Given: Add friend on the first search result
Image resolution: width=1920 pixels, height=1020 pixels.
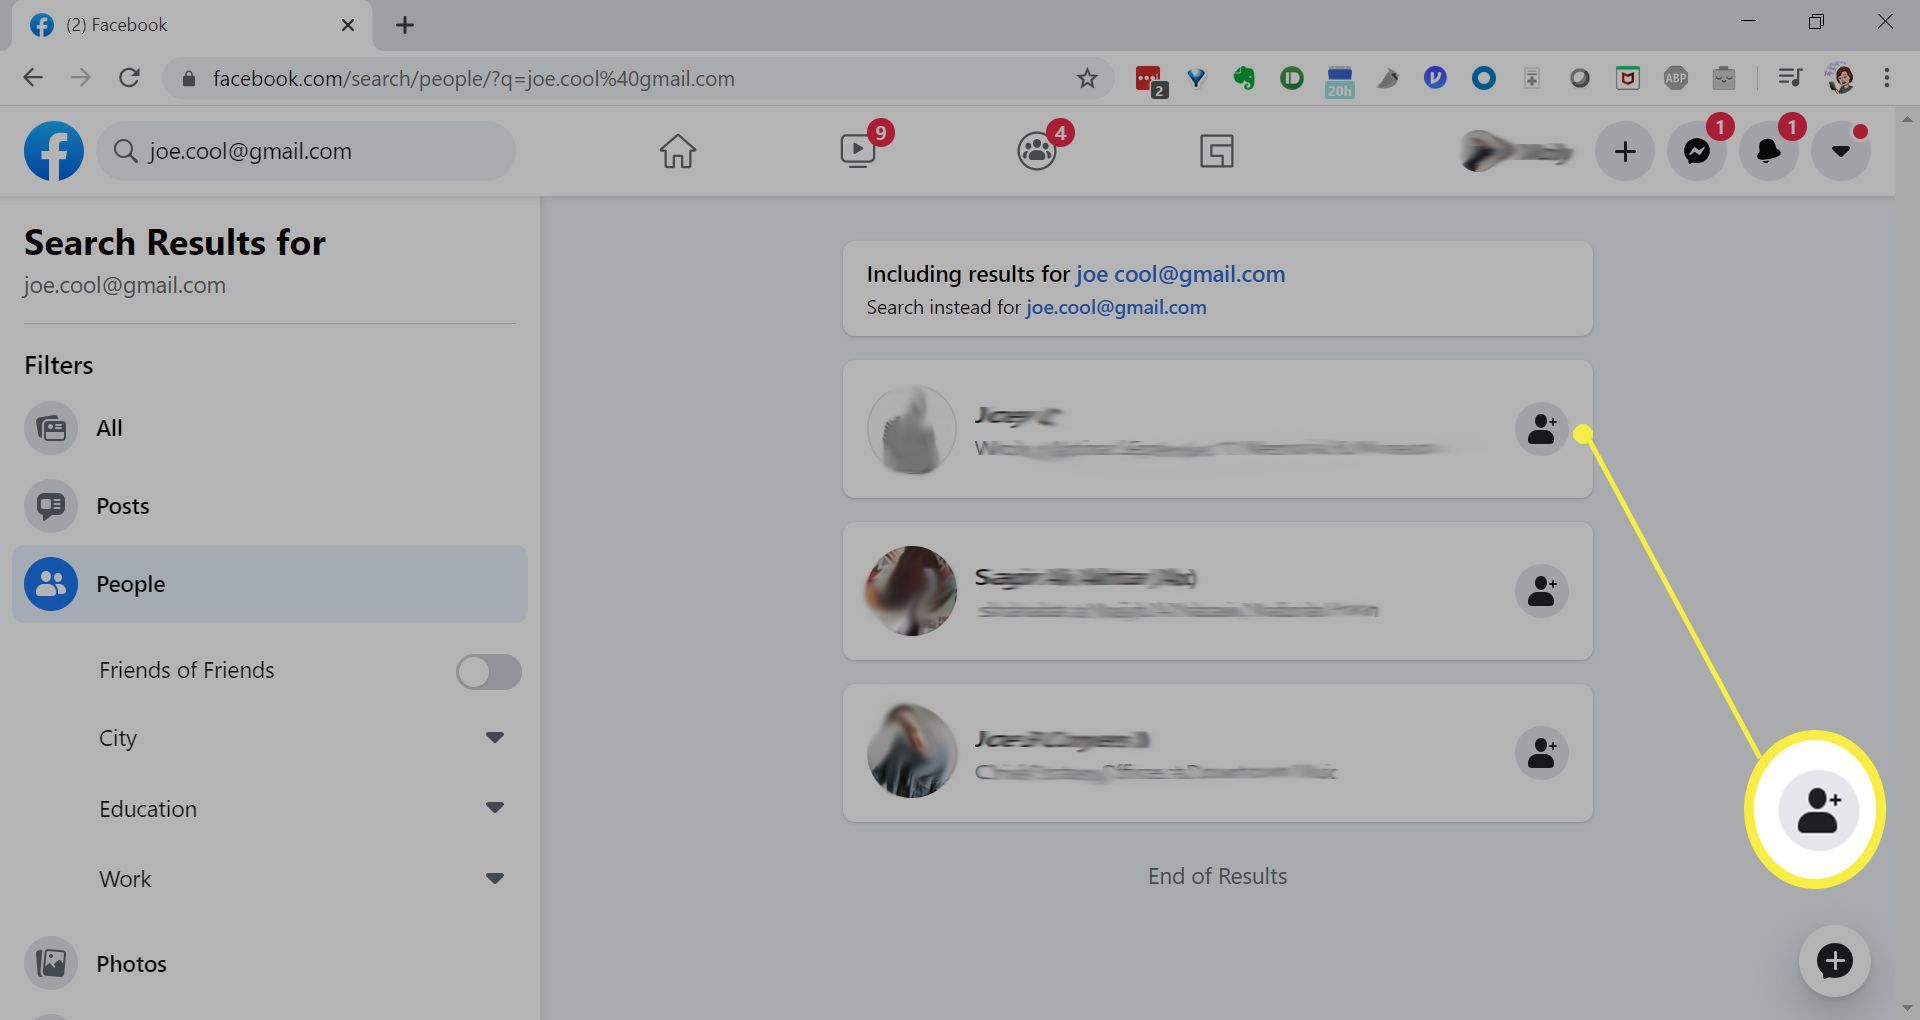Looking at the screenshot, I should pos(1542,429).
